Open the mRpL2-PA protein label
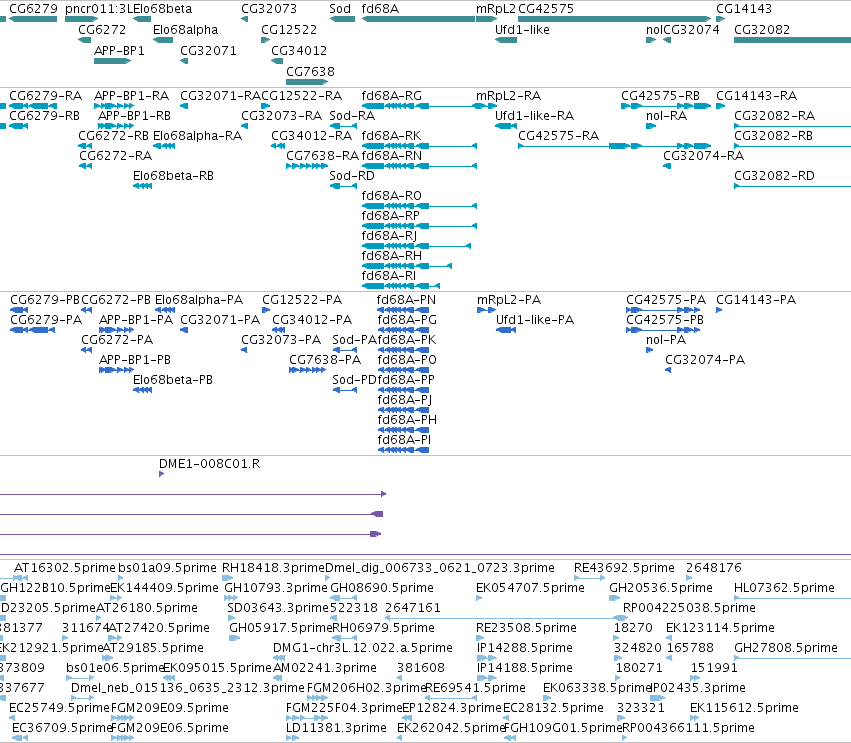 pyautogui.click(x=509, y=300)
